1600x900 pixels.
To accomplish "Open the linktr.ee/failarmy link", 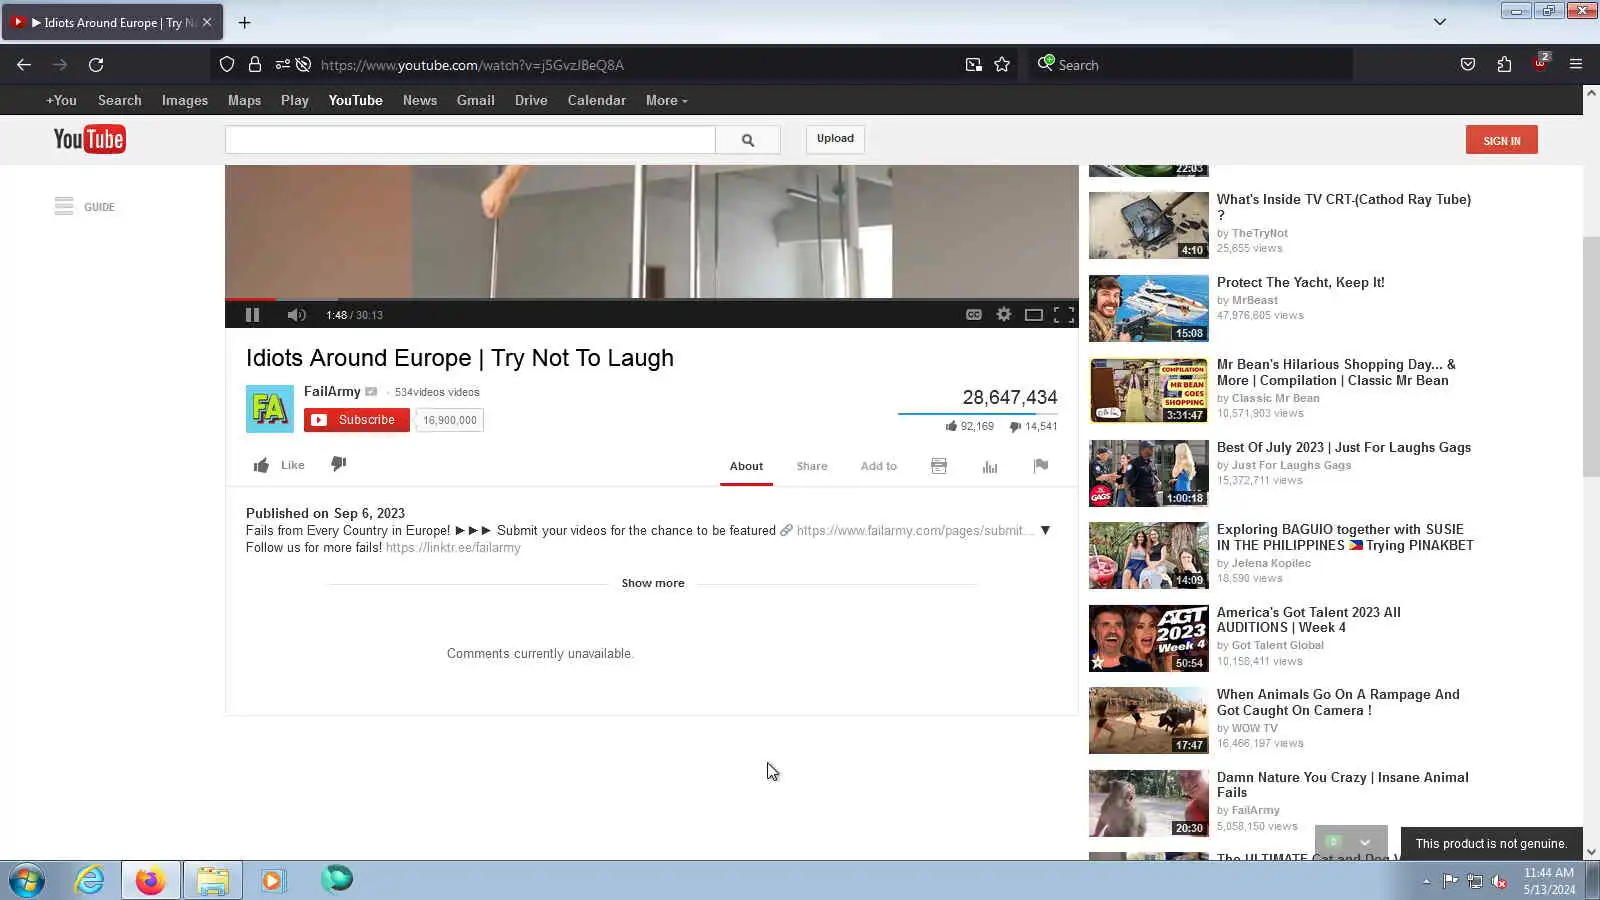I will [x=453, y=548].
